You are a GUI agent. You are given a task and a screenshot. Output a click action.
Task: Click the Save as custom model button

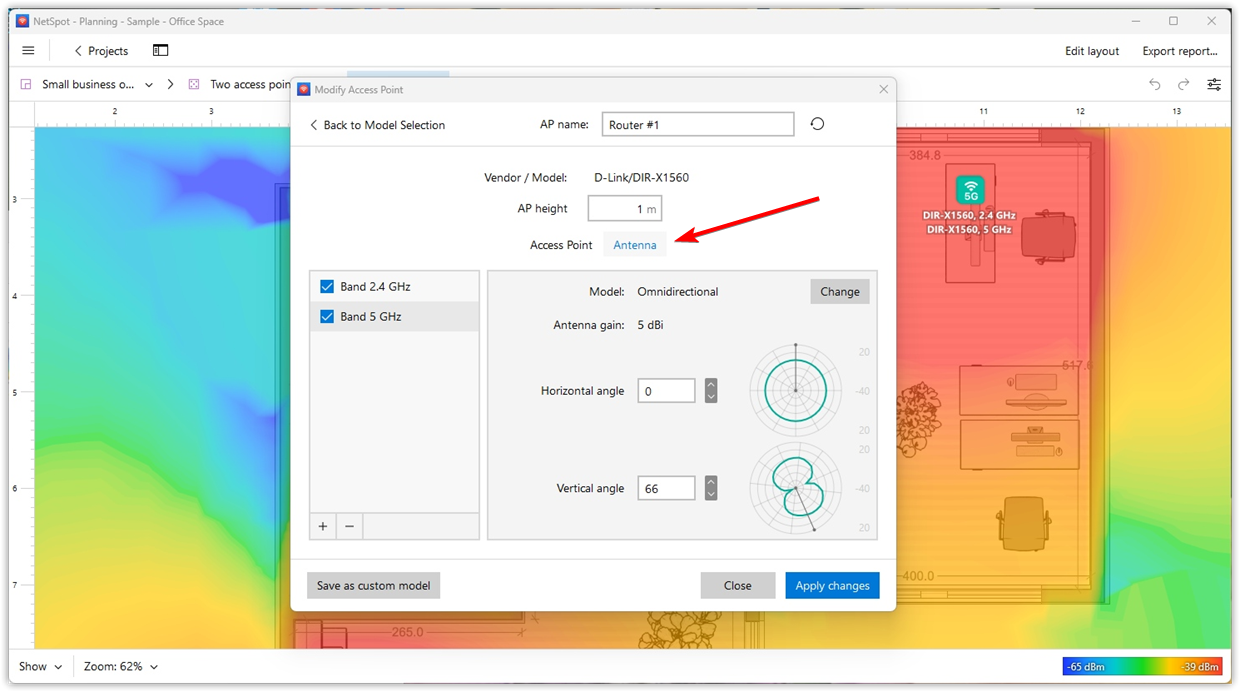(x=373, y=585)
